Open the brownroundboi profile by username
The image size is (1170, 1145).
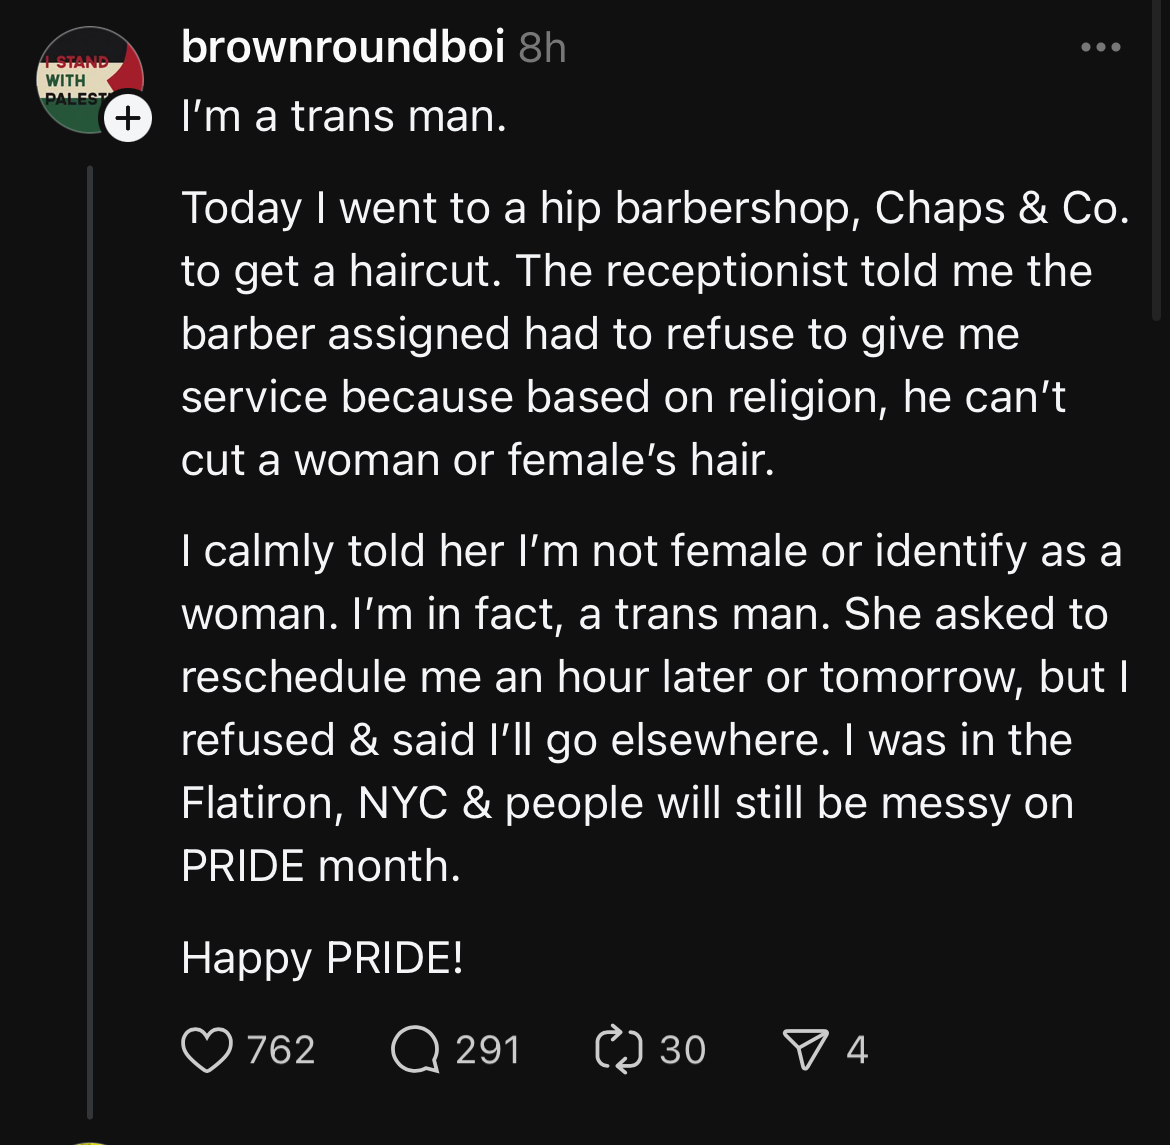(x=343, y=46)
